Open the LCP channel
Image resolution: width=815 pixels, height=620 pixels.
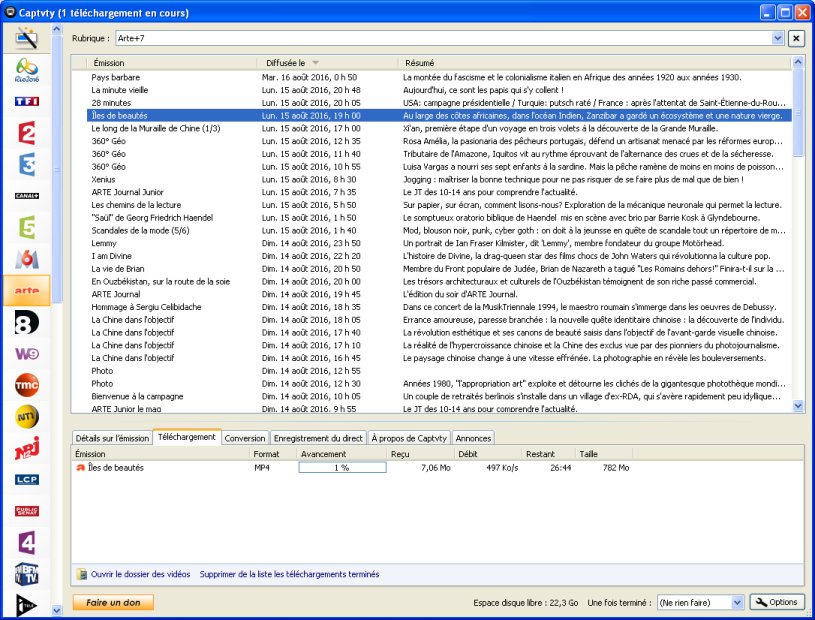26,479
